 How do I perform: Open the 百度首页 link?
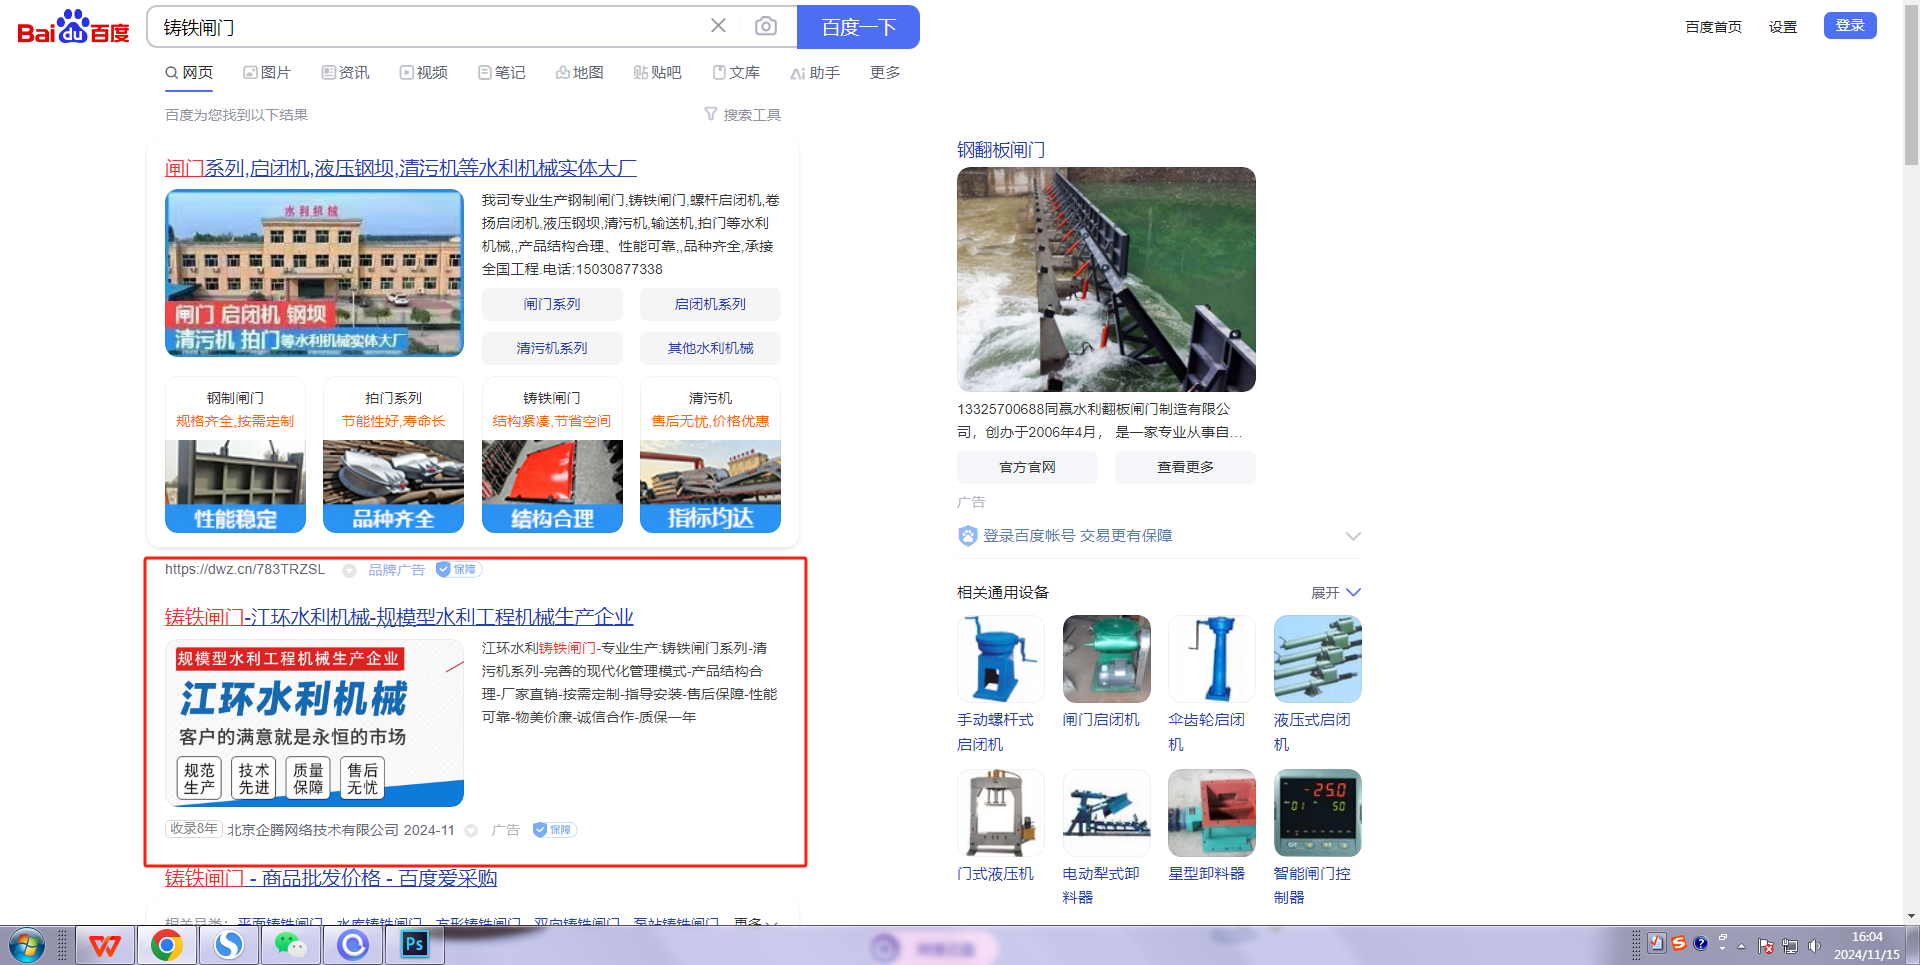click(x=1713, y=27)
